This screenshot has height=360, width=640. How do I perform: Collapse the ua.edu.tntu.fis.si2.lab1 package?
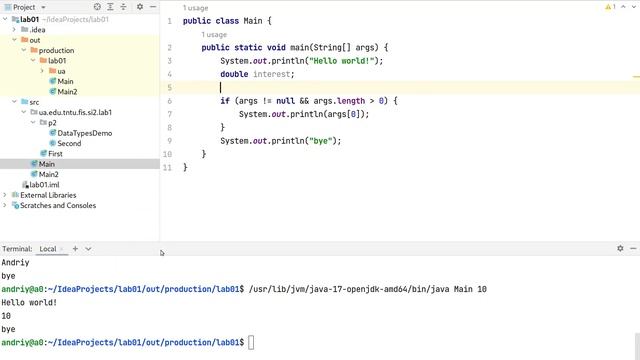(x=24, y=112)
